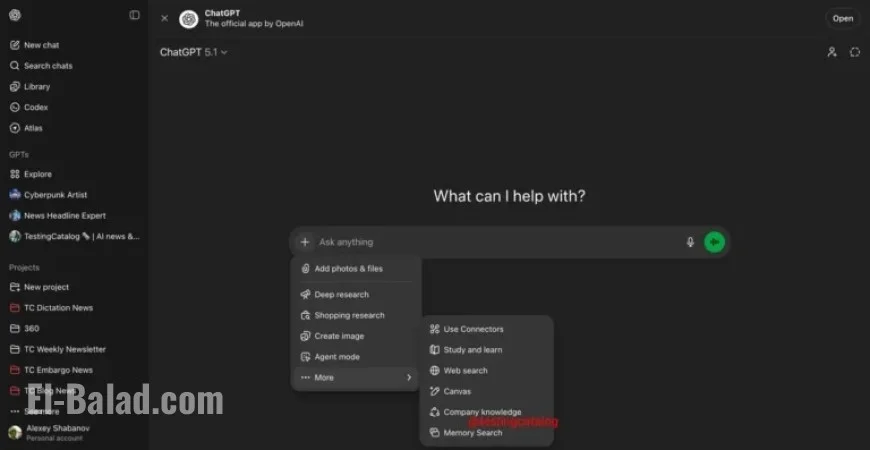Screen dimensions: 870x450
Task: Select Shopping research from menu
Action: [355, 315]
